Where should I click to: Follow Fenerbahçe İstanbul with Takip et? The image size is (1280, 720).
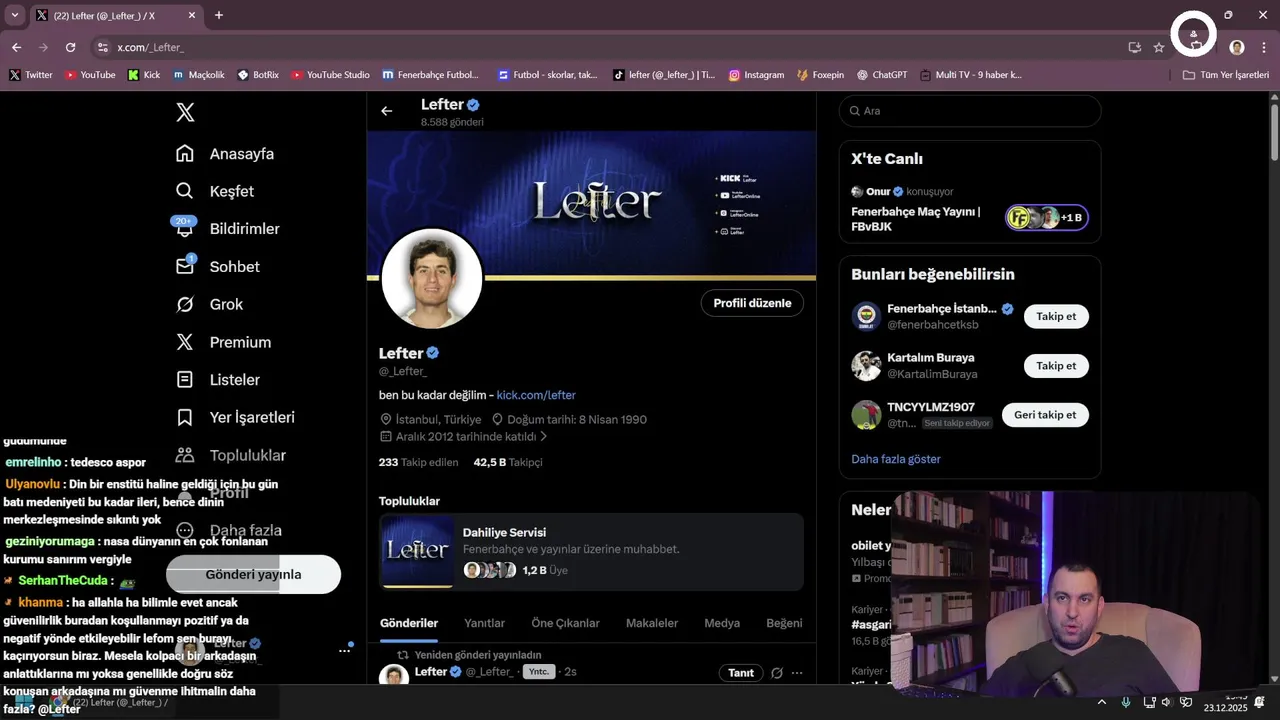(x=1056, y=316)
